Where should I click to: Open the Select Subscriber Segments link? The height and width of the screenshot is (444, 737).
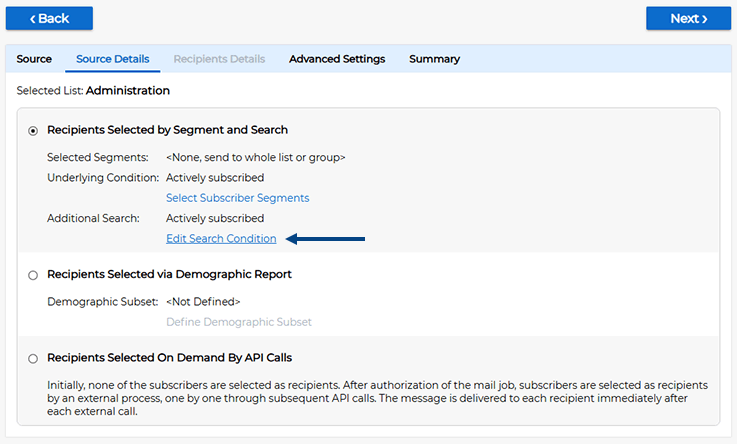coord(237,198)
